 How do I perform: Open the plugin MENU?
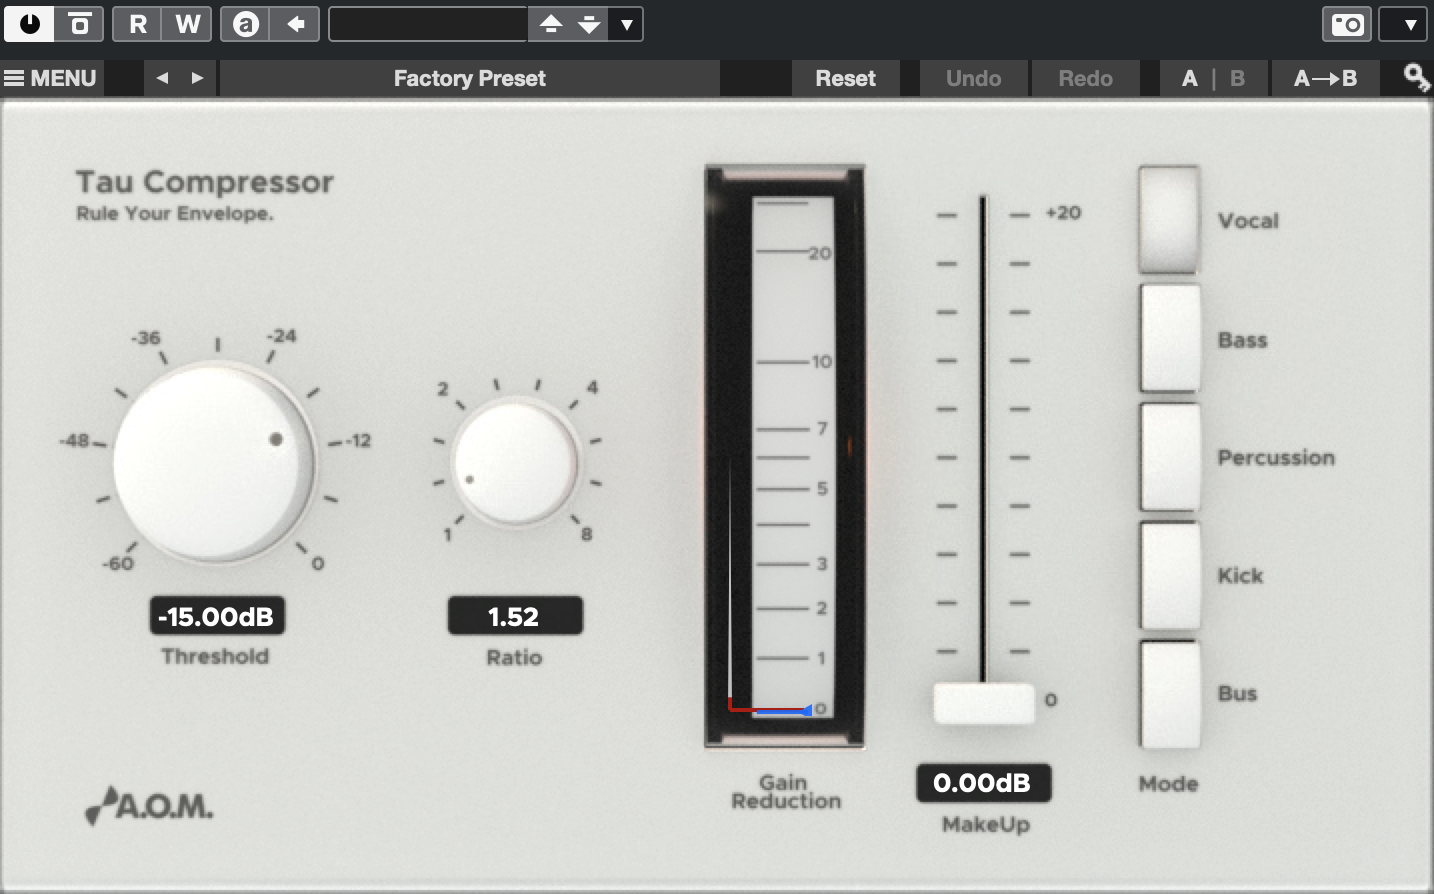50,77
